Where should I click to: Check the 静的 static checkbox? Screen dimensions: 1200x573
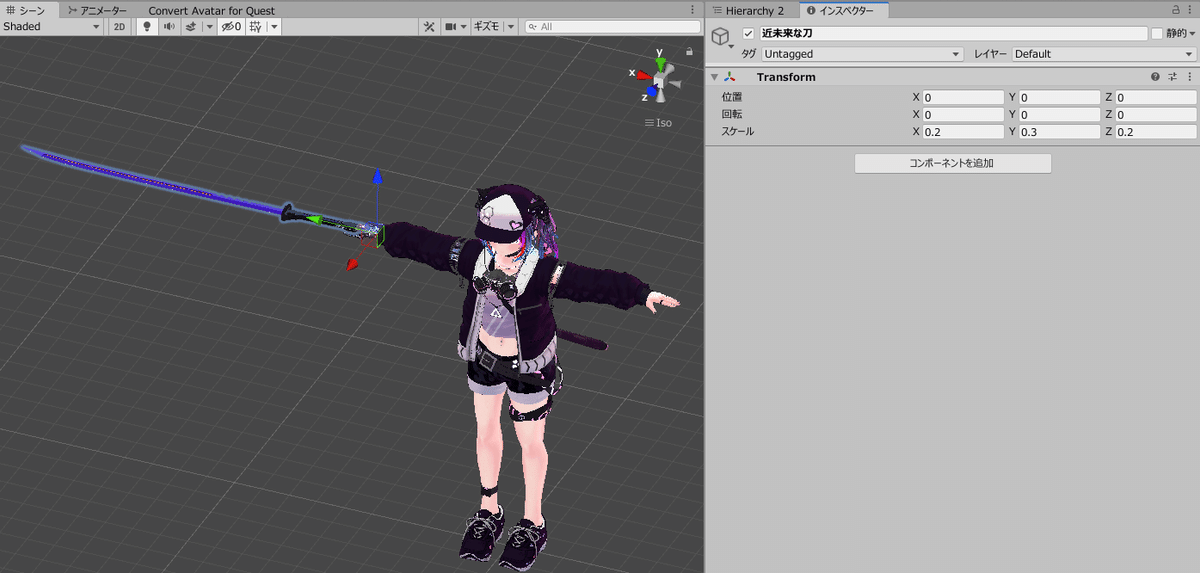click(1157, 33)
